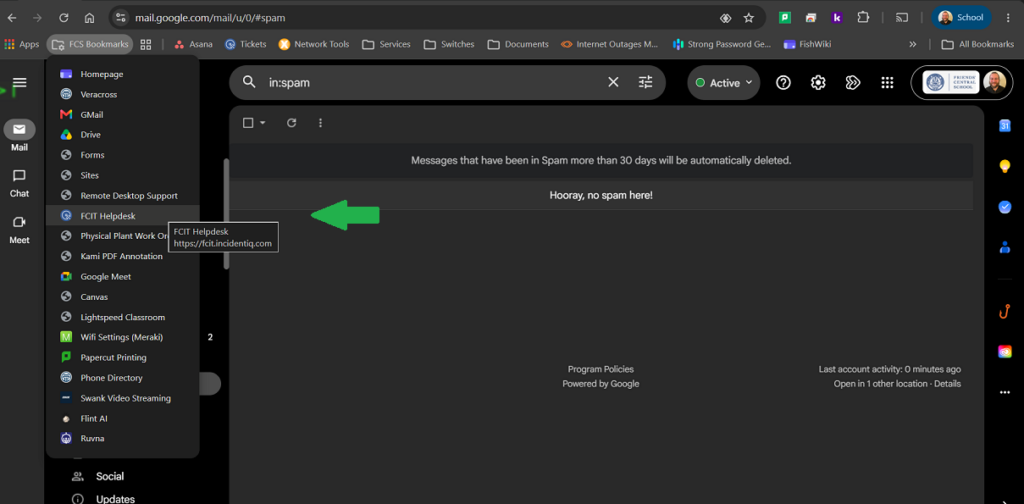Toggle Gmail main menu hamburger
This screenshot has height=504, width=1024.
(20, 82)
